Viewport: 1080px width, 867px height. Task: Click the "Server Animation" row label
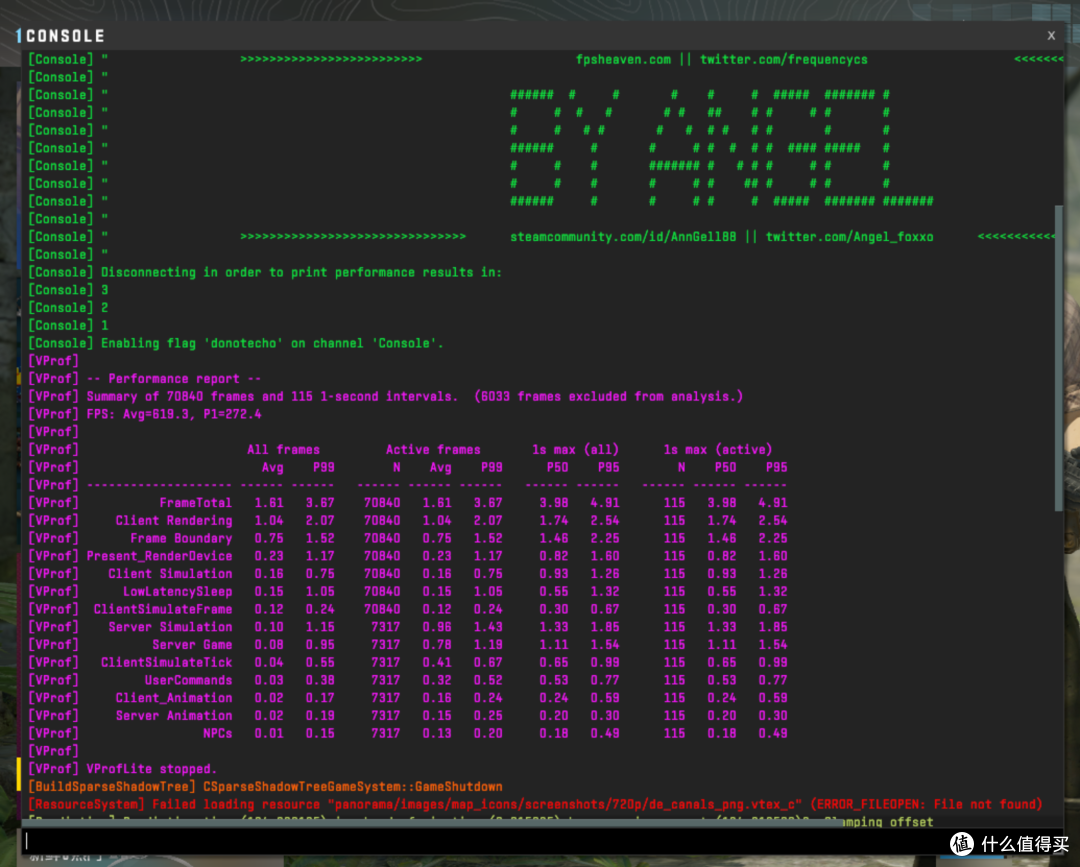point(174,715)
